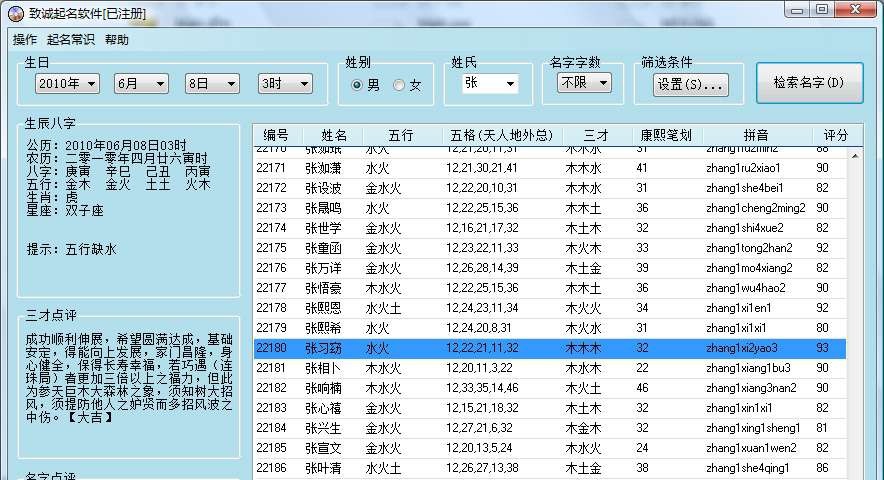The height and width of the screenshot is (480, 884).
Task: Select row 22177 张悟豪
Action: coord(550,288)
